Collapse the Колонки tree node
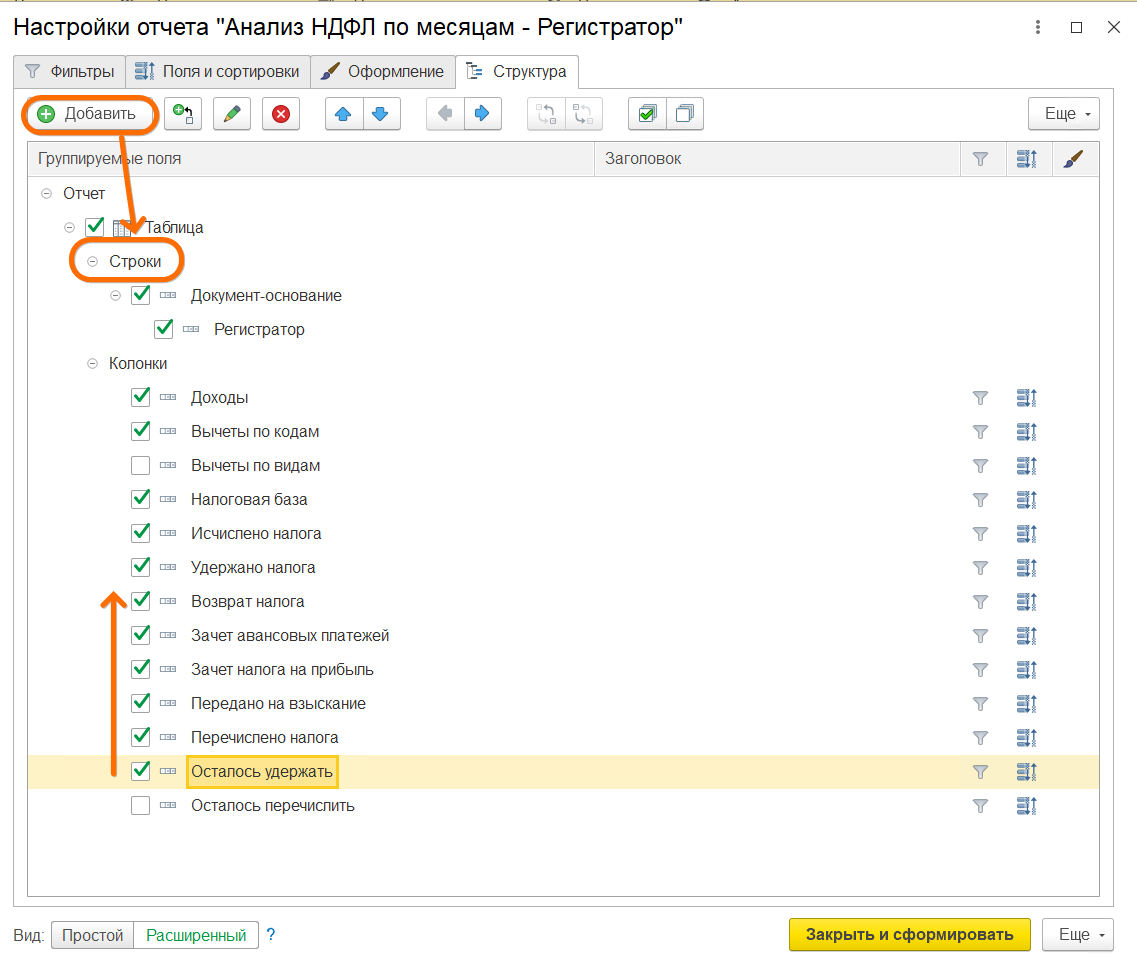This screenshot has width=1137, height=962. [x=93, y=364]
